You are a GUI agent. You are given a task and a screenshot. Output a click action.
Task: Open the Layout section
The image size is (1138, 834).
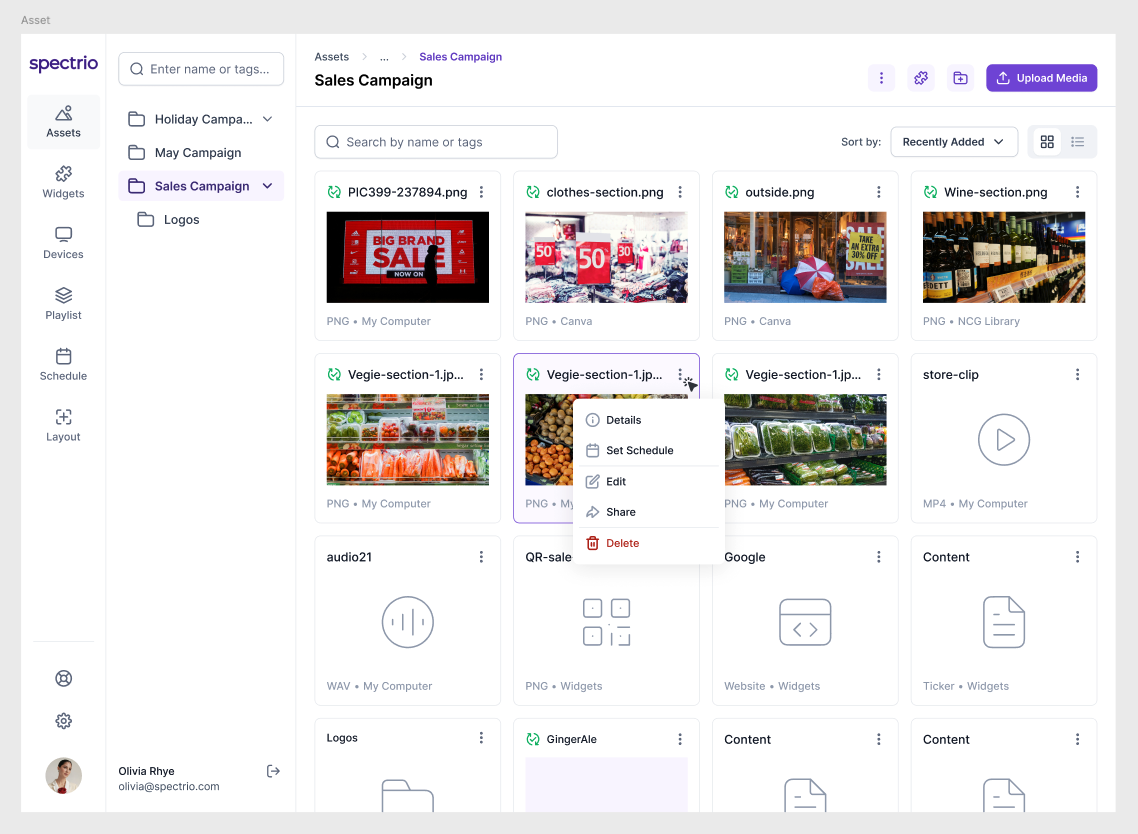63,425
